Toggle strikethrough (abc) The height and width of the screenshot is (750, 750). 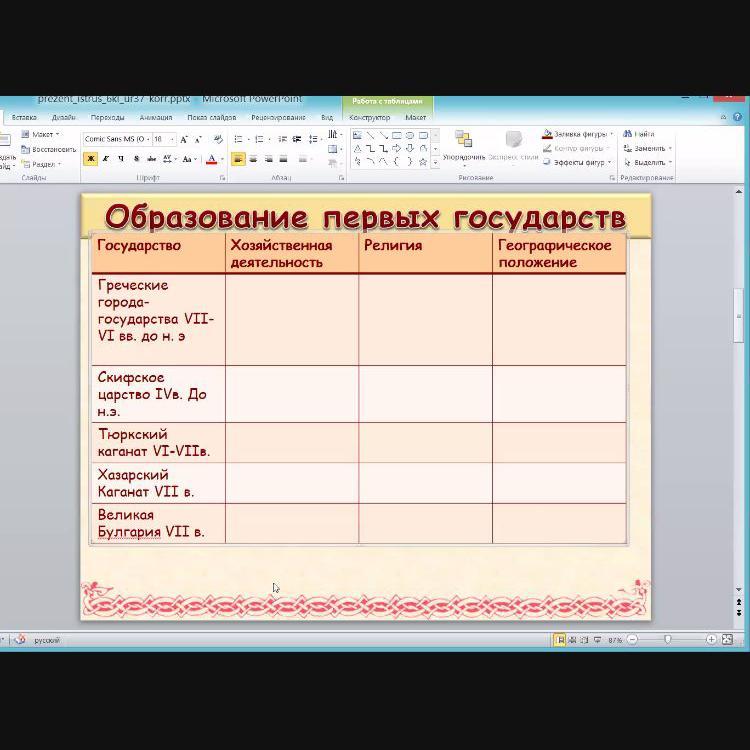pos(152,159)
